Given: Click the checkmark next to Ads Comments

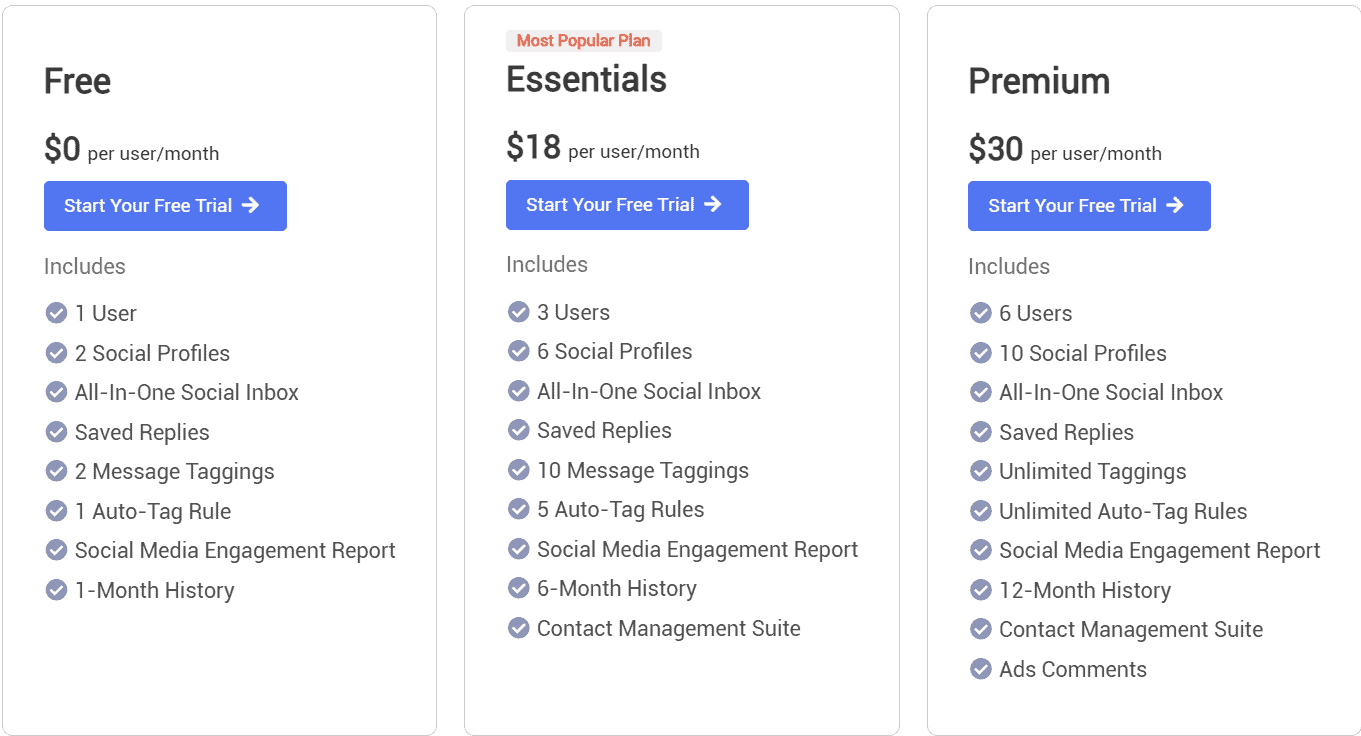Looking at the screenshot, I should pos(980,668).
